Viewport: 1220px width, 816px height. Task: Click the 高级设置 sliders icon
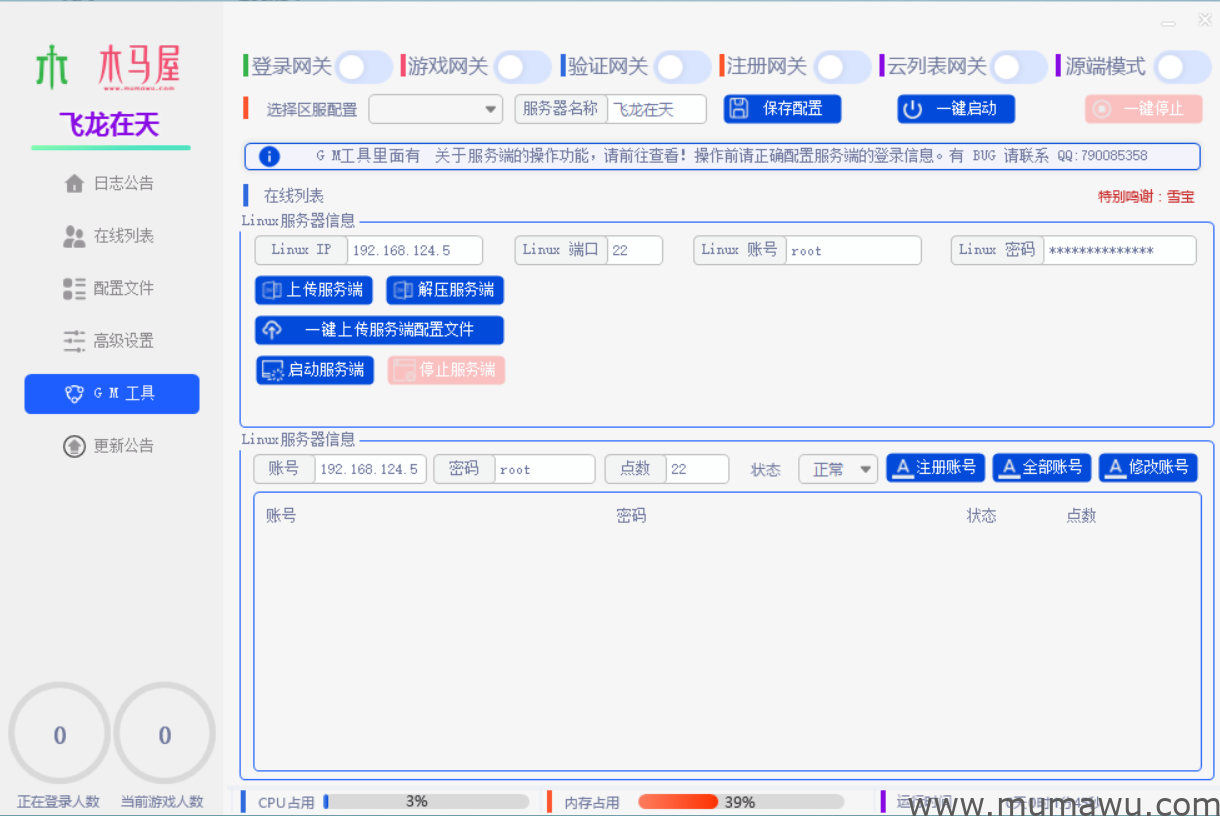[x=72, y=340]
